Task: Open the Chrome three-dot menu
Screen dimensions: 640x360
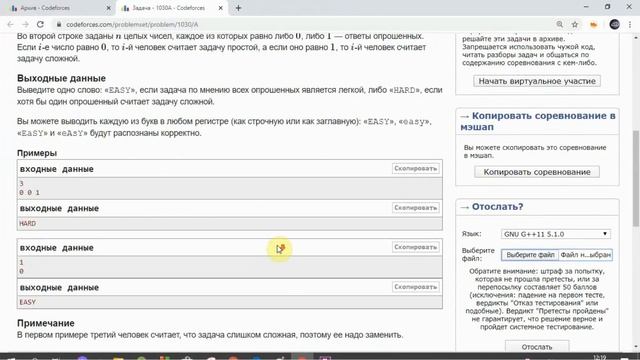Action: click(630, 24)
